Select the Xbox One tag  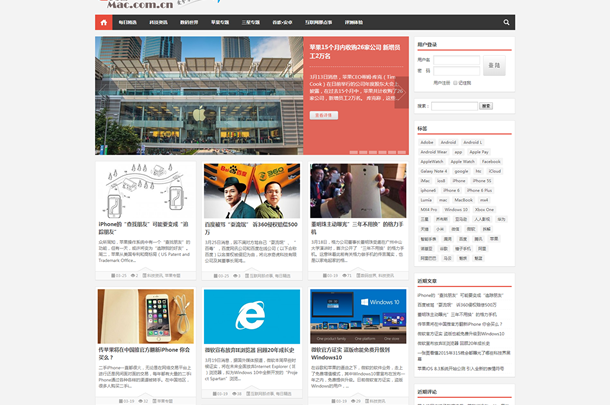484,210
